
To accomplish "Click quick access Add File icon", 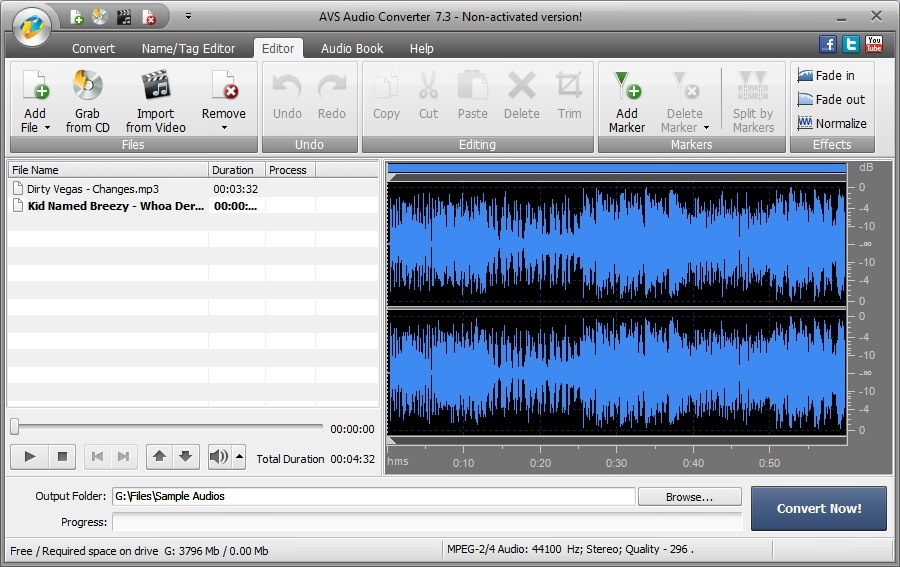I will coord(77,17).
